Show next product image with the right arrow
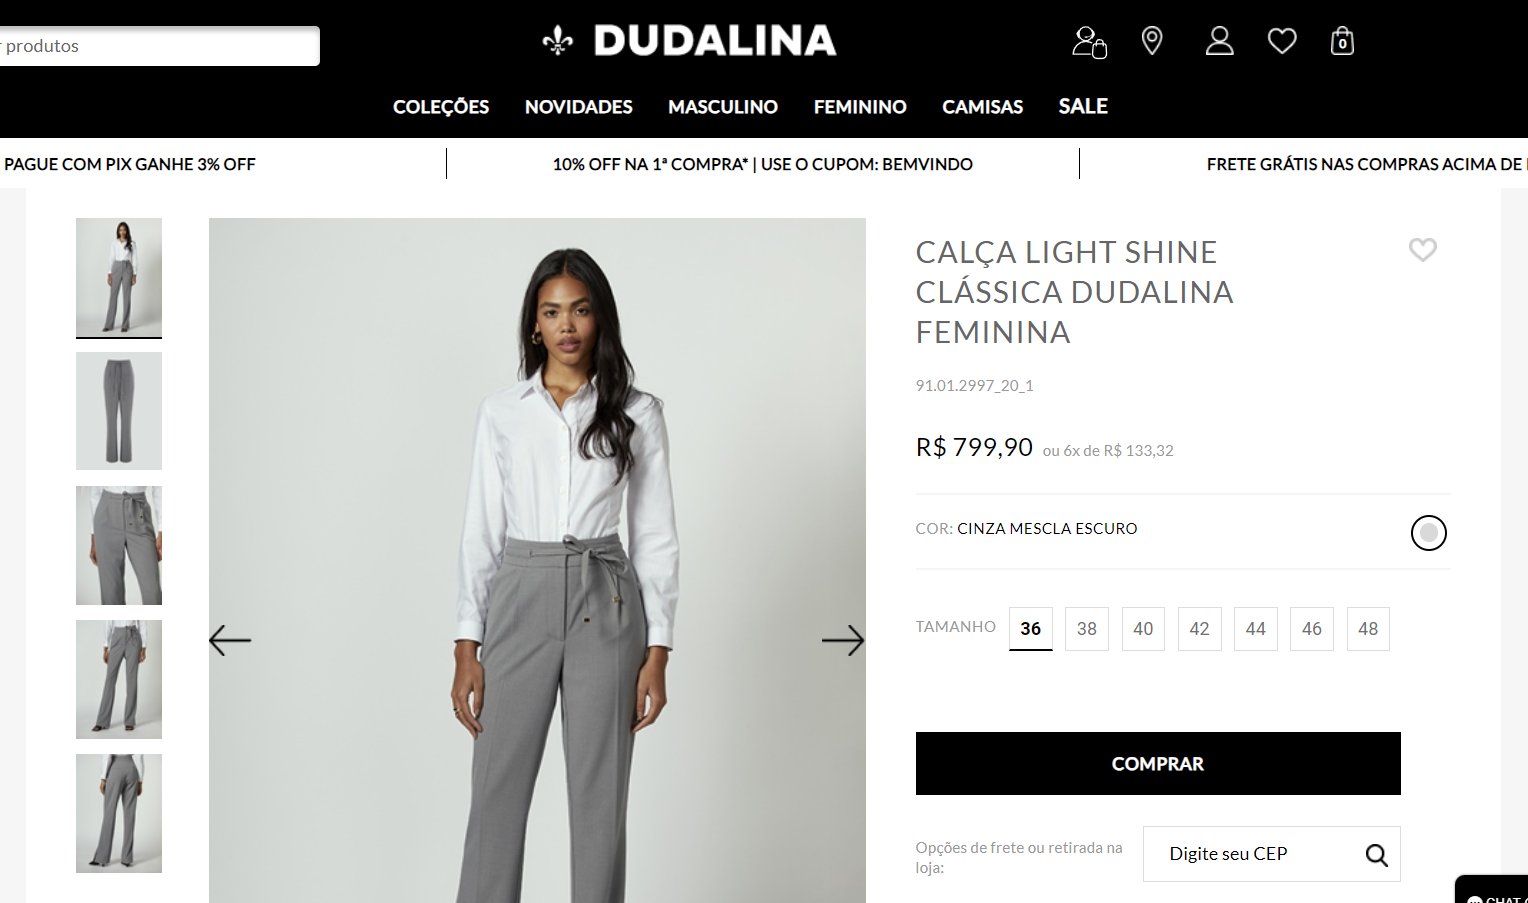Viewport: 1528px width, 903px height. tap(843, 640)
